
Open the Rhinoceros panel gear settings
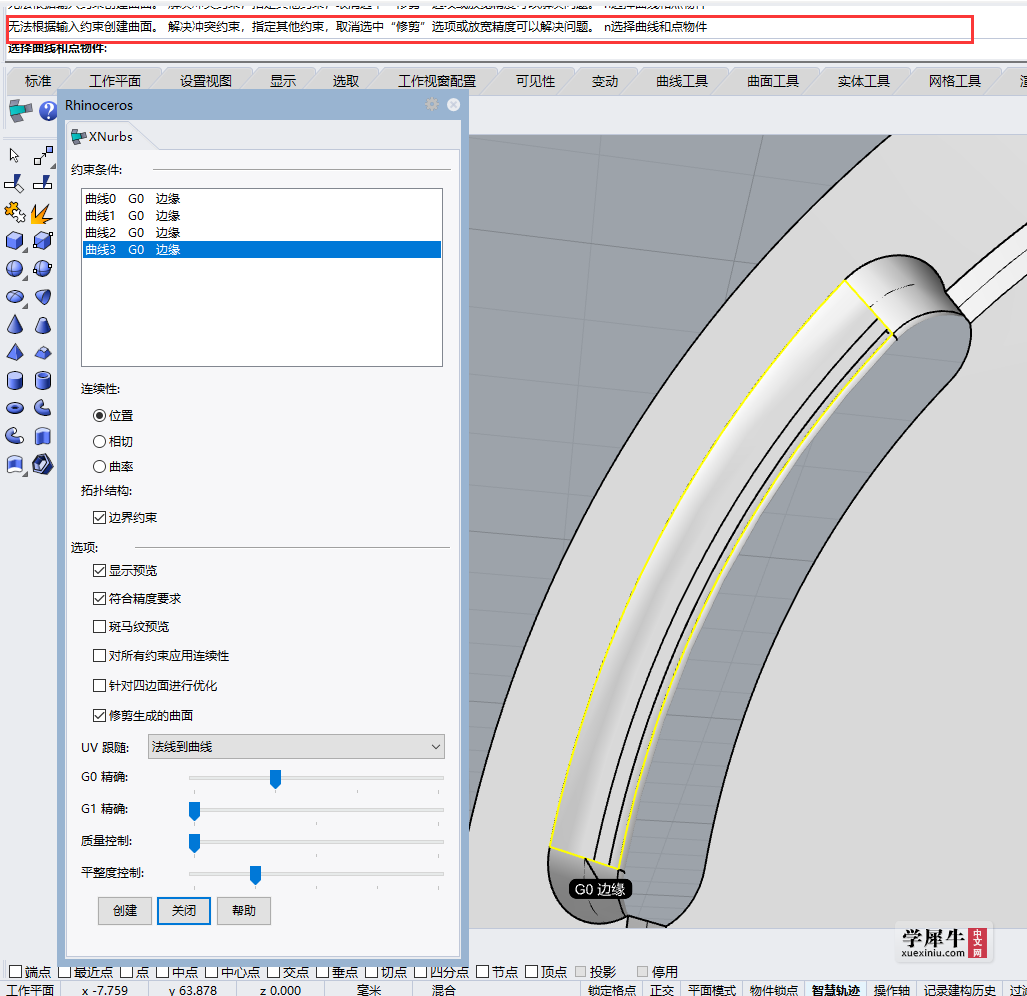pyautogui.click(x=432, y=105)
